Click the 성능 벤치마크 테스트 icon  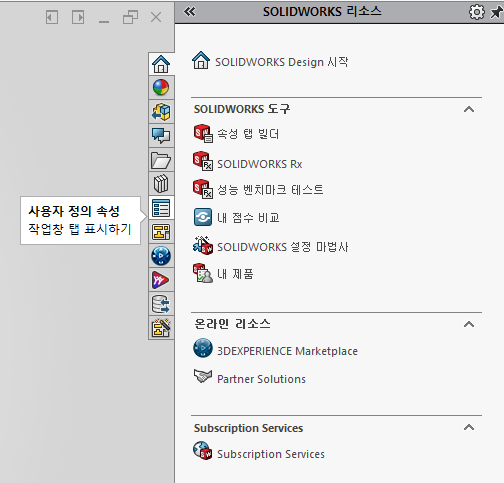[x=203, y=189]
